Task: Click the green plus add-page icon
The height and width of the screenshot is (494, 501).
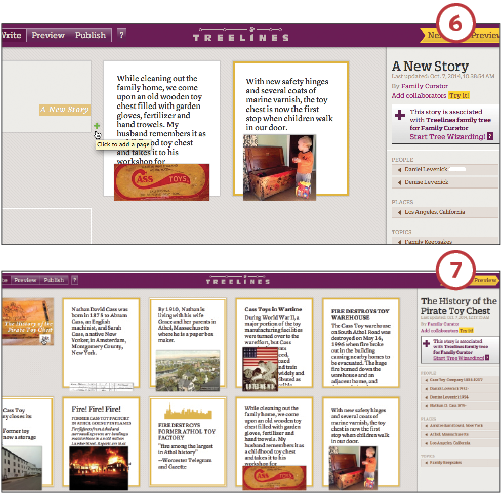Action: (97, 126)
